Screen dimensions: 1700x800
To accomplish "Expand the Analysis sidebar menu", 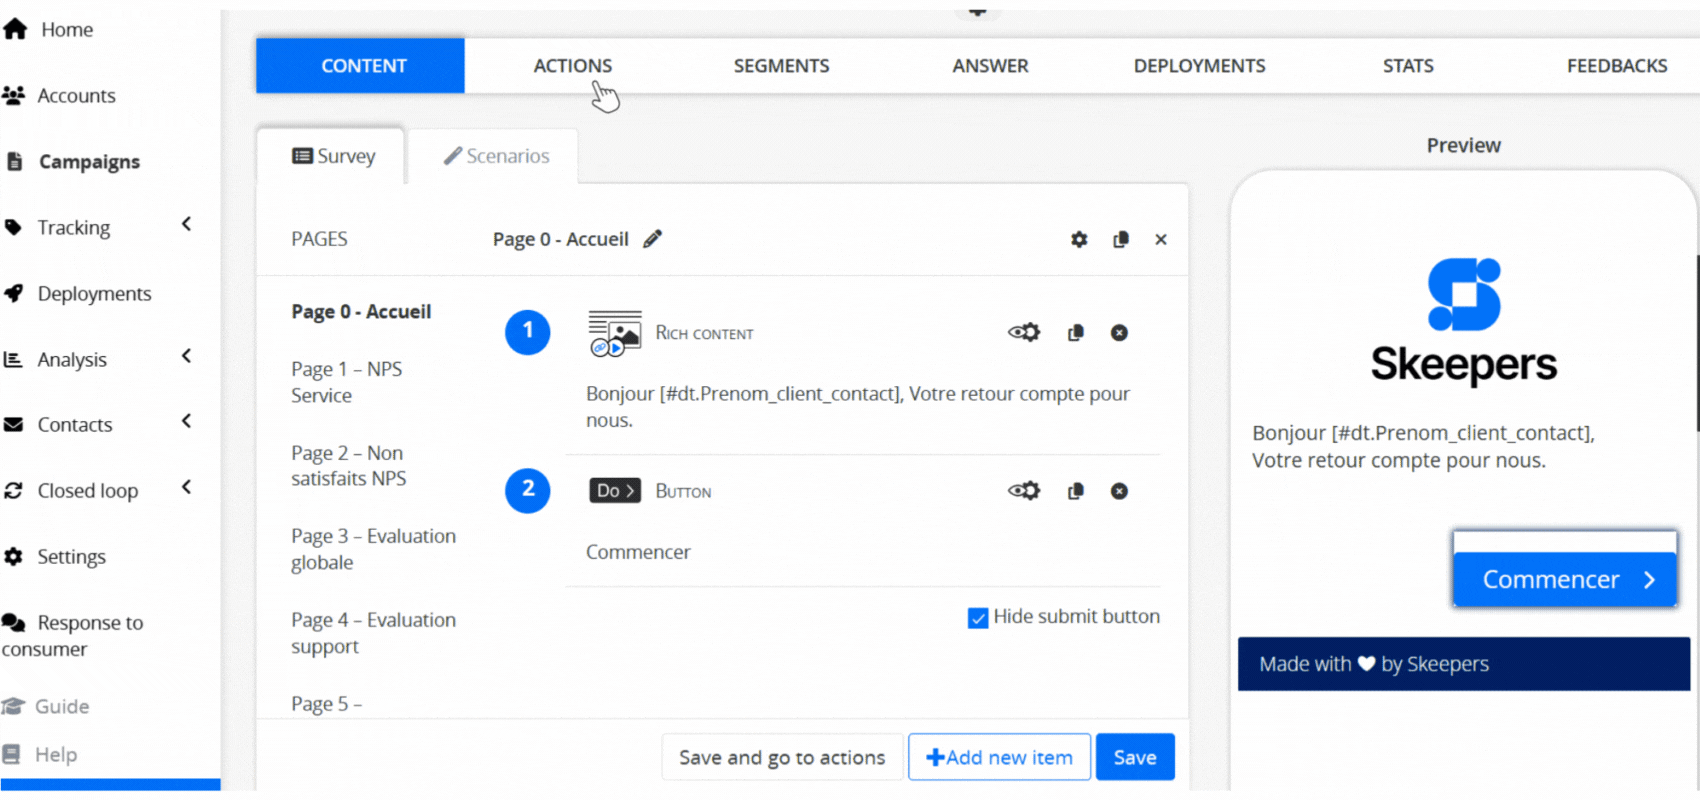I will click(186, 357).
